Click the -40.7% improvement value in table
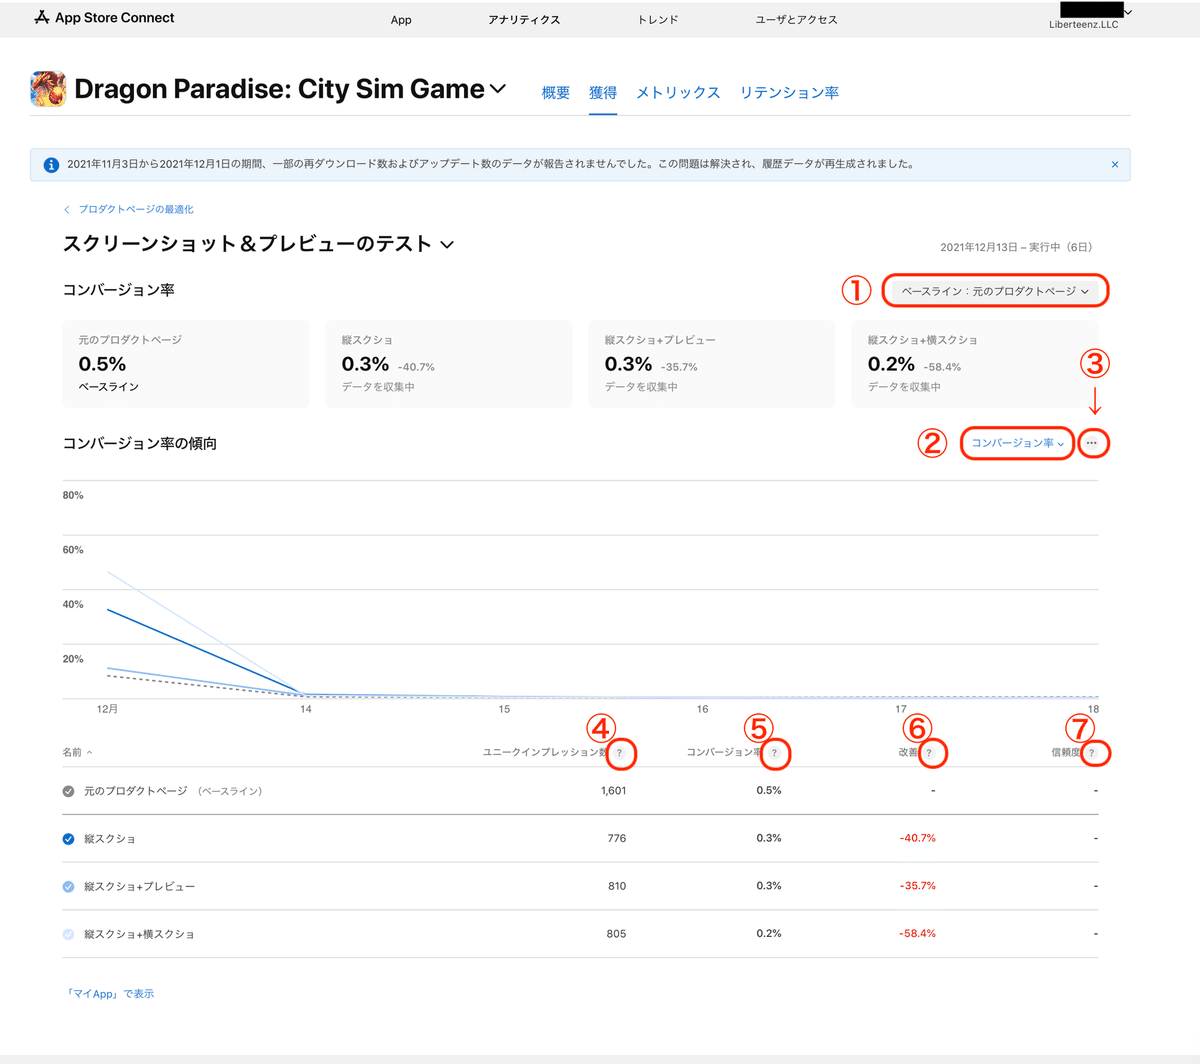This screenshot has width=1200, height=1064. [x=917, y=838]
